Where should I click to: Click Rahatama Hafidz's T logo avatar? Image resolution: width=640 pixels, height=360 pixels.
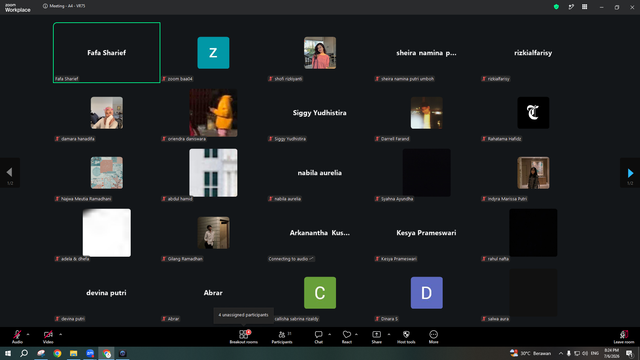(533, 113)
